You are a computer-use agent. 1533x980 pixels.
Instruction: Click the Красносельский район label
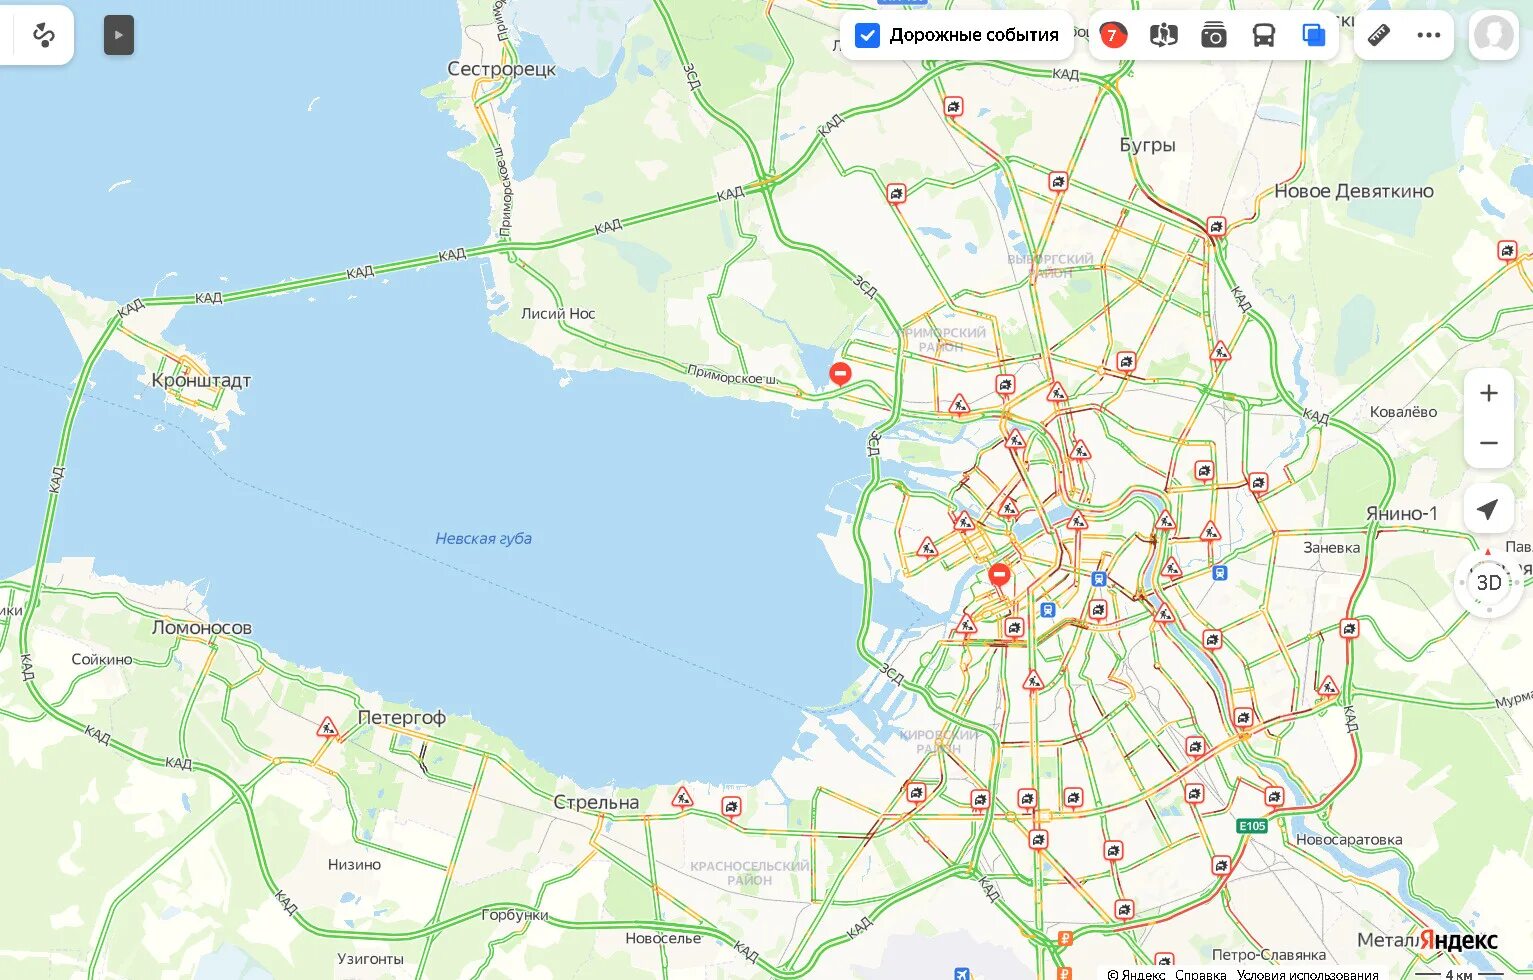tap(749, 873)
